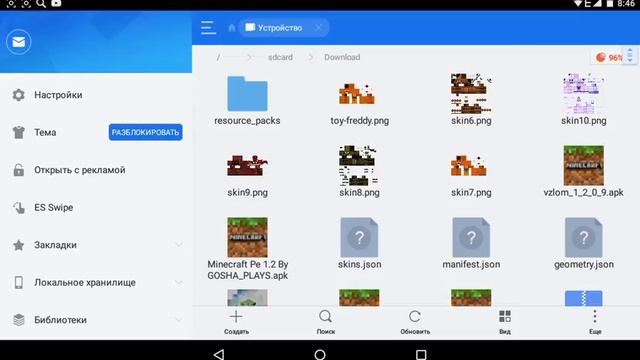Go to home via house icon
The width and height of the screenshot is (640, 360).
click(231, 28)
